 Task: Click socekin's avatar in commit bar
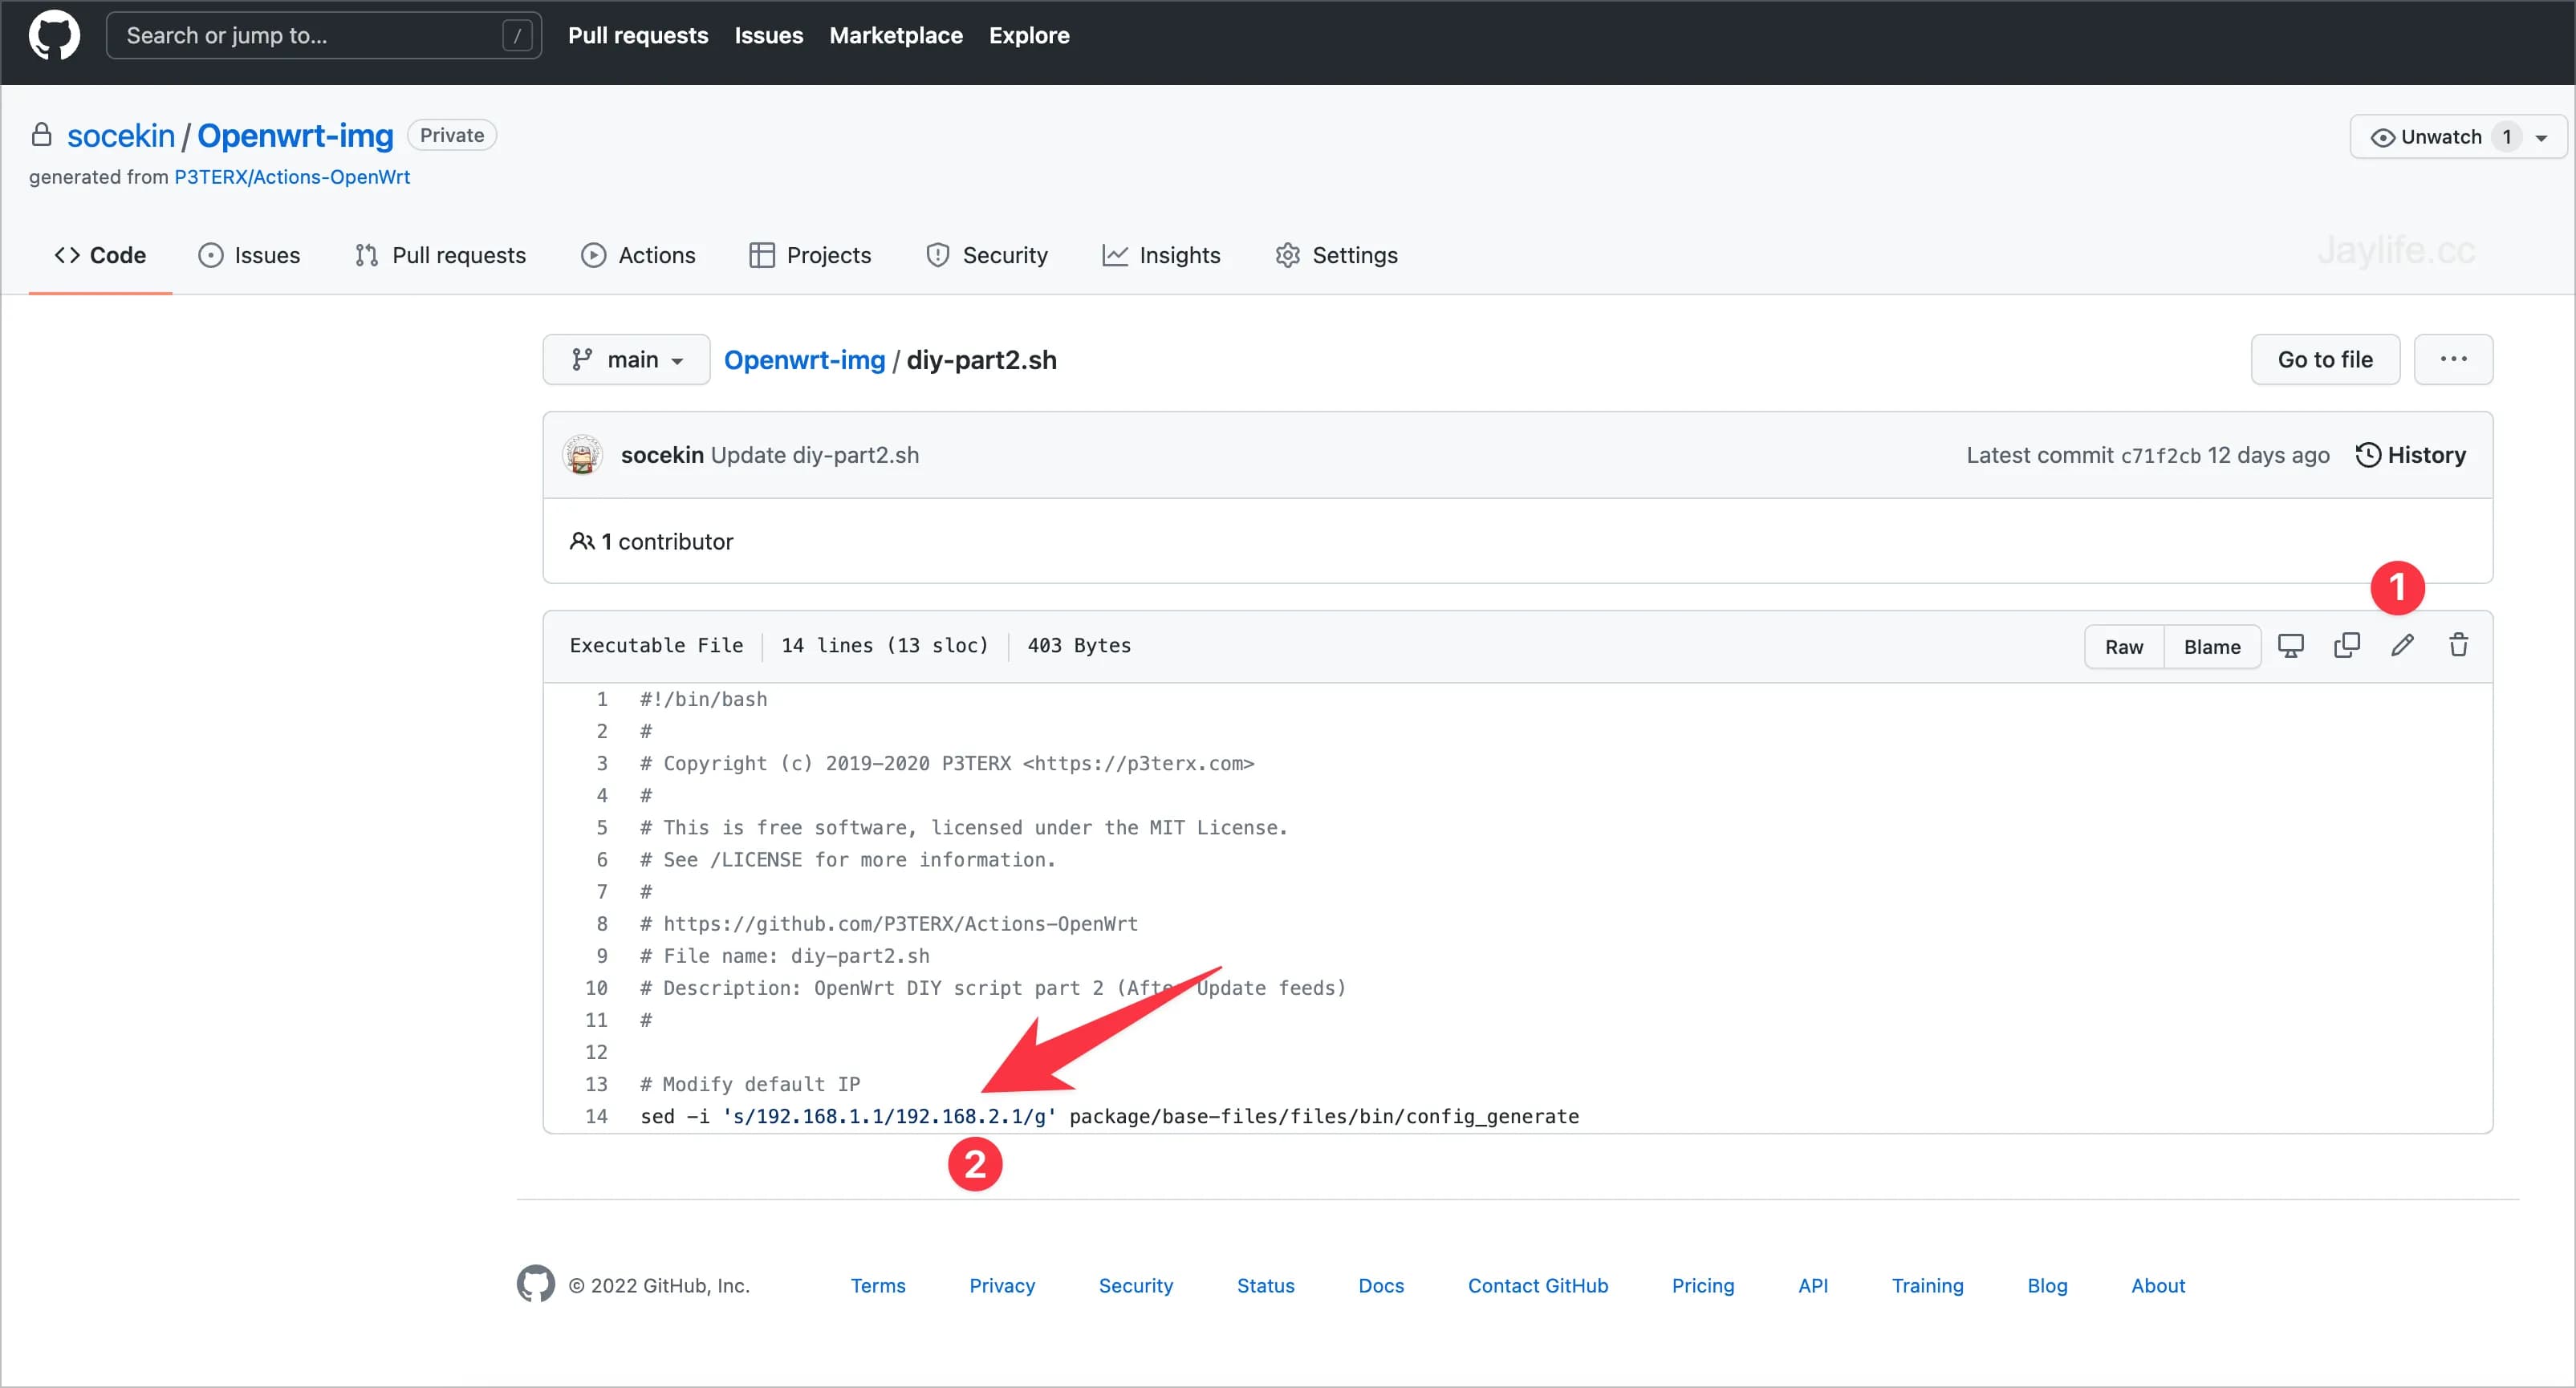point(582,455)
